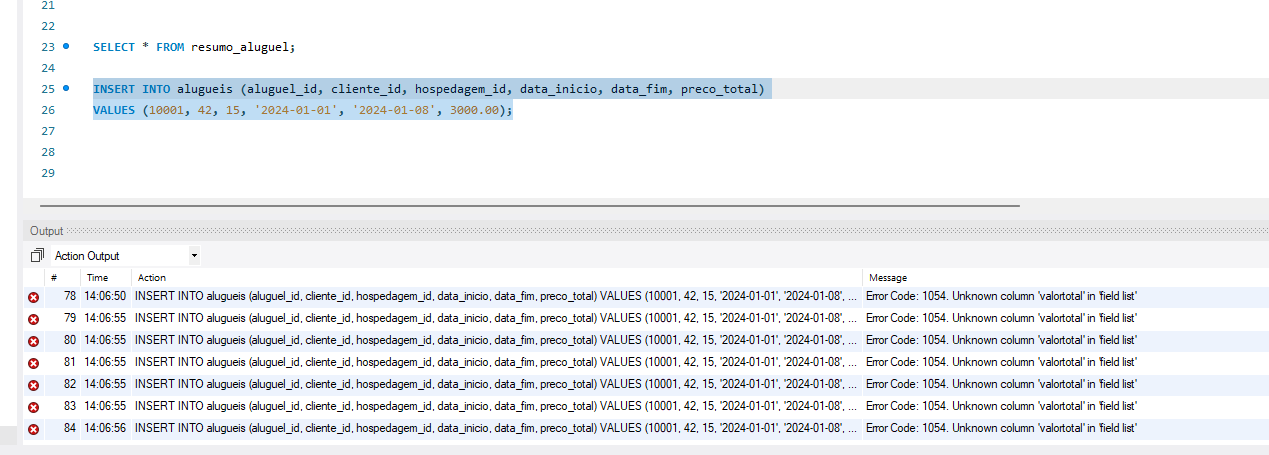Screen dimensions: 1269x455
Task: Click the VALUES line in the SQL editor
Action: (x=302, y=110)
